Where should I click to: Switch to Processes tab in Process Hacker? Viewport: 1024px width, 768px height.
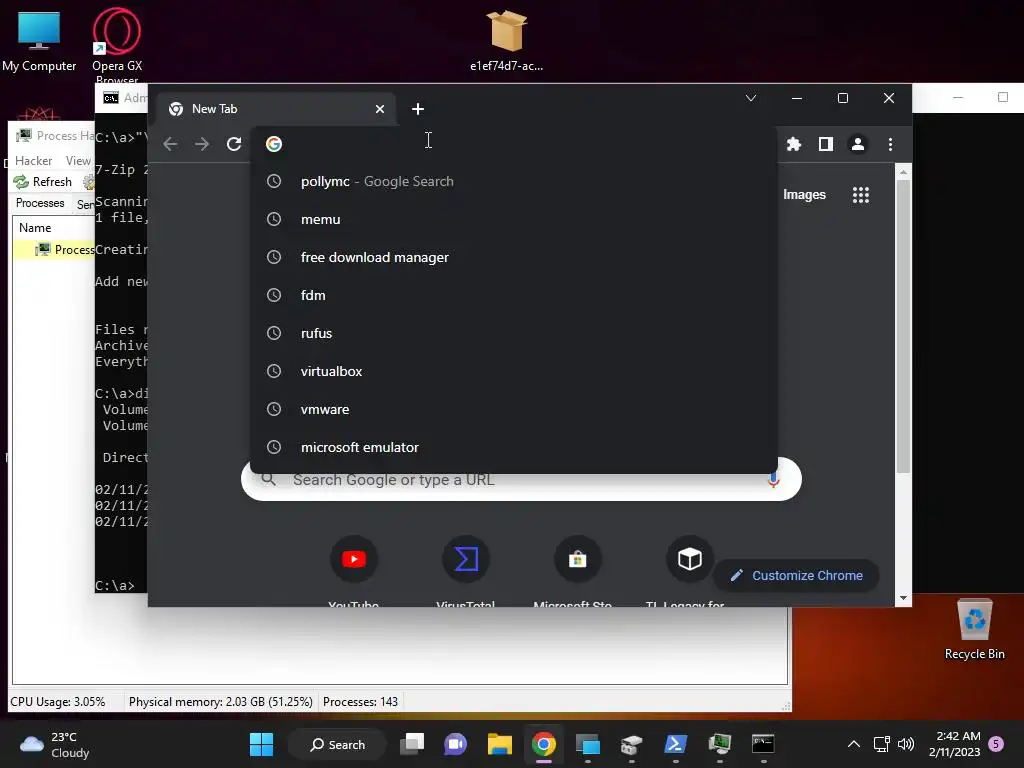click(40, 203)
